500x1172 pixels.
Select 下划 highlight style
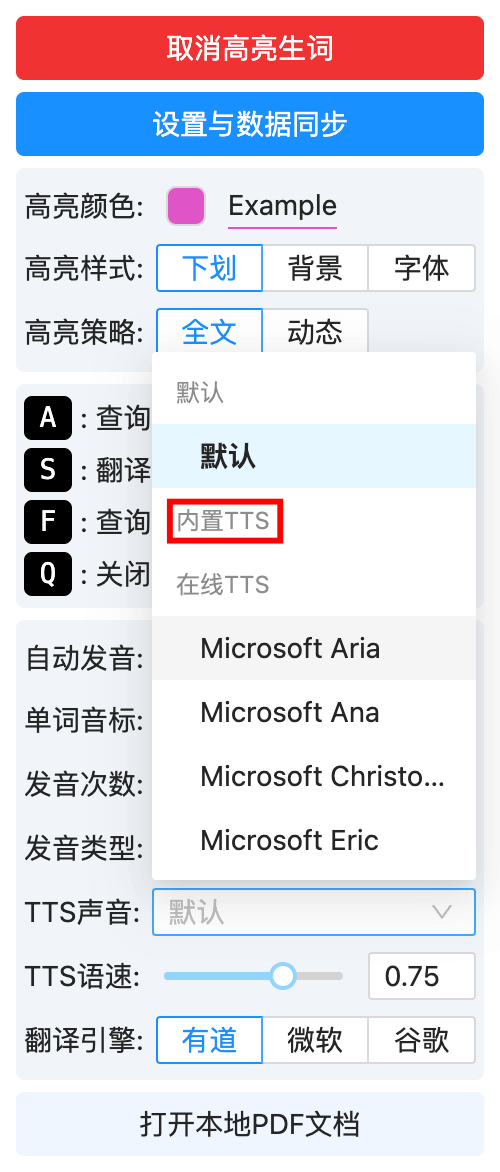point(209,268)
